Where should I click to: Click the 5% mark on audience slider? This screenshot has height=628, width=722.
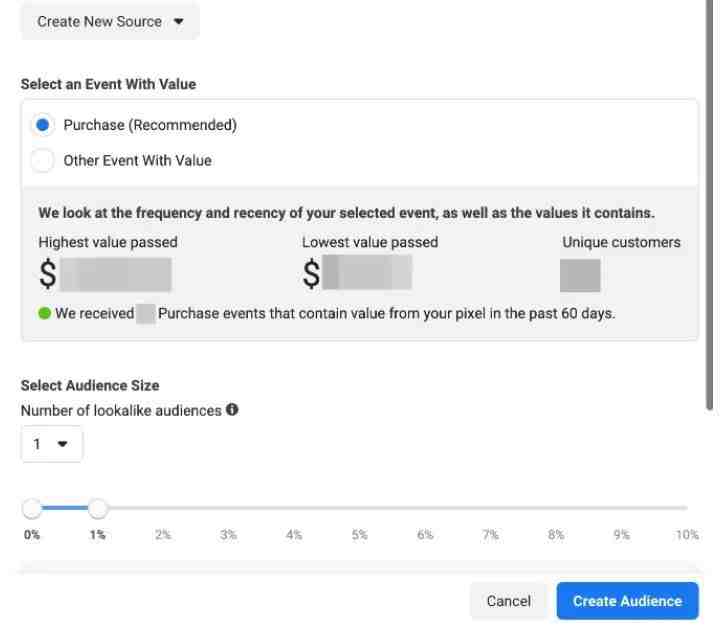point(360,535)
